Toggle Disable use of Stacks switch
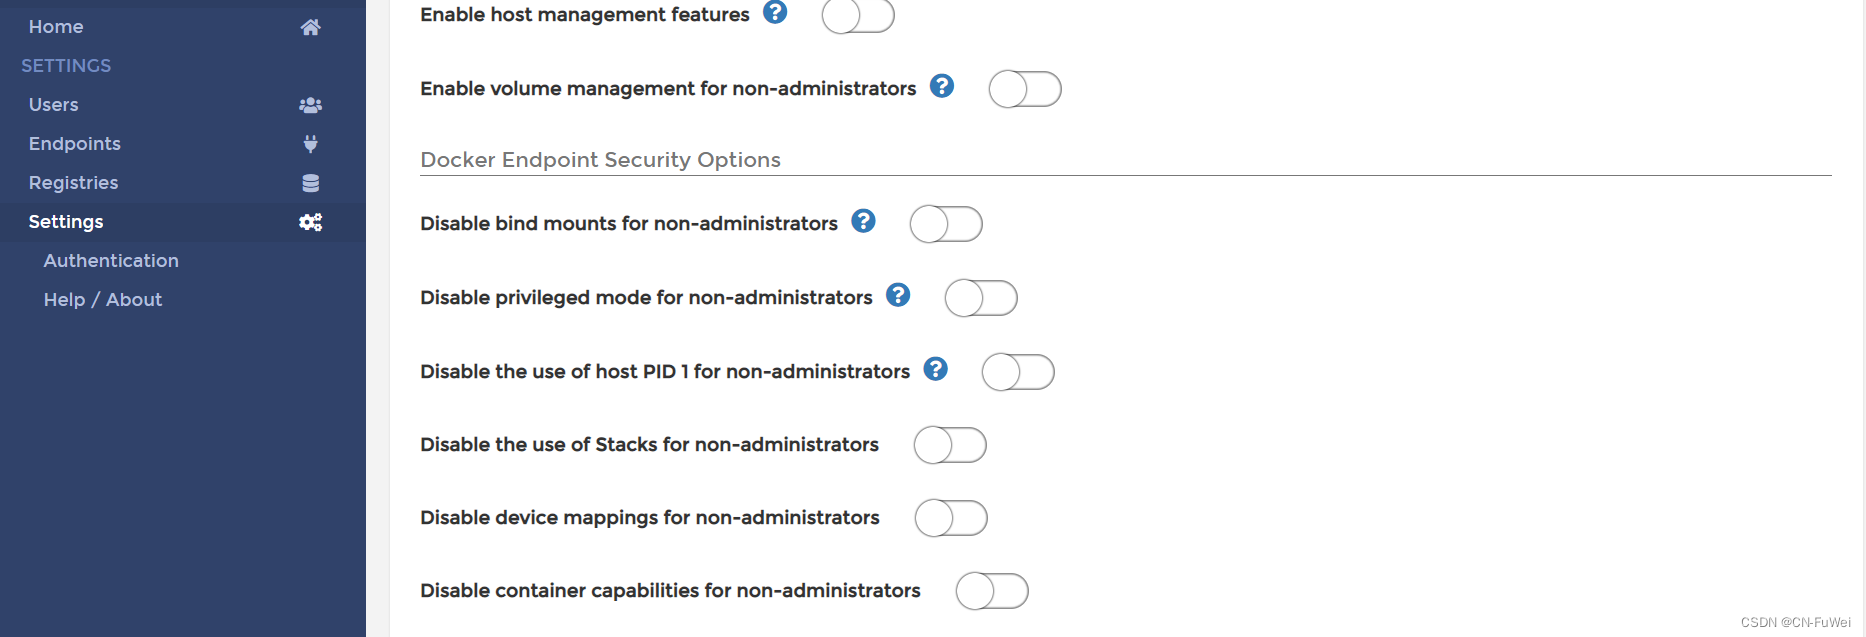Image resolution: width=1866 pixels, height=637 pixels. point(950,445)
